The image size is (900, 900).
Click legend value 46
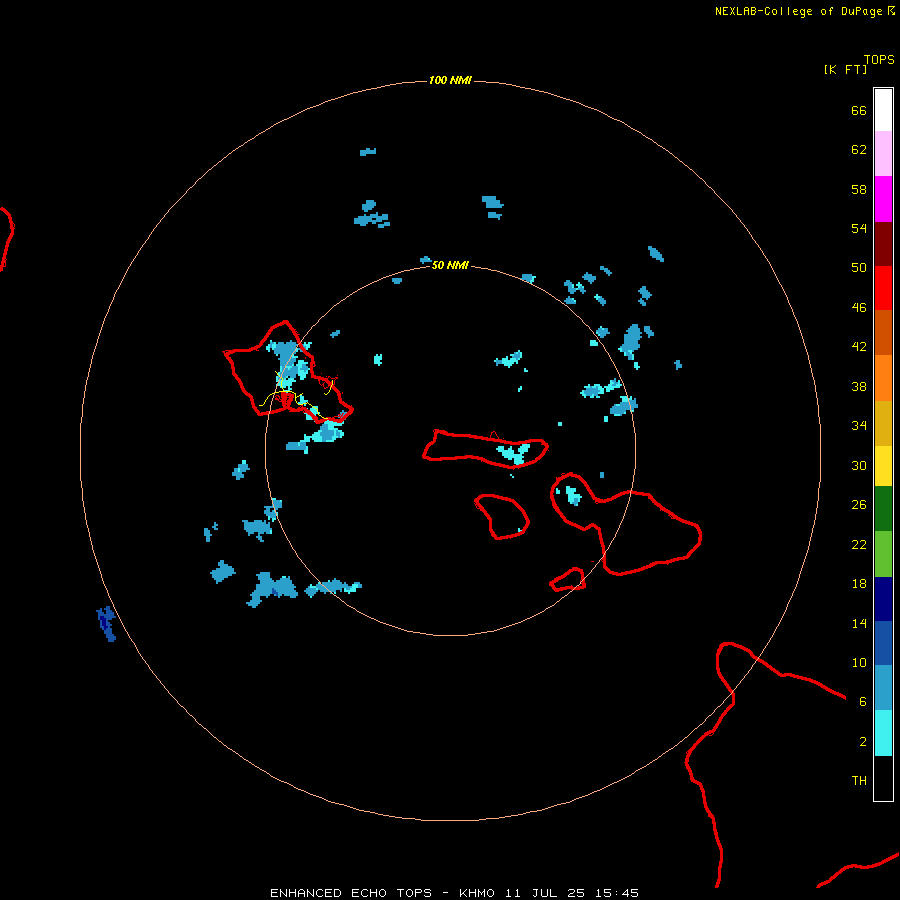pyautogui.click(x=859, y=308)
